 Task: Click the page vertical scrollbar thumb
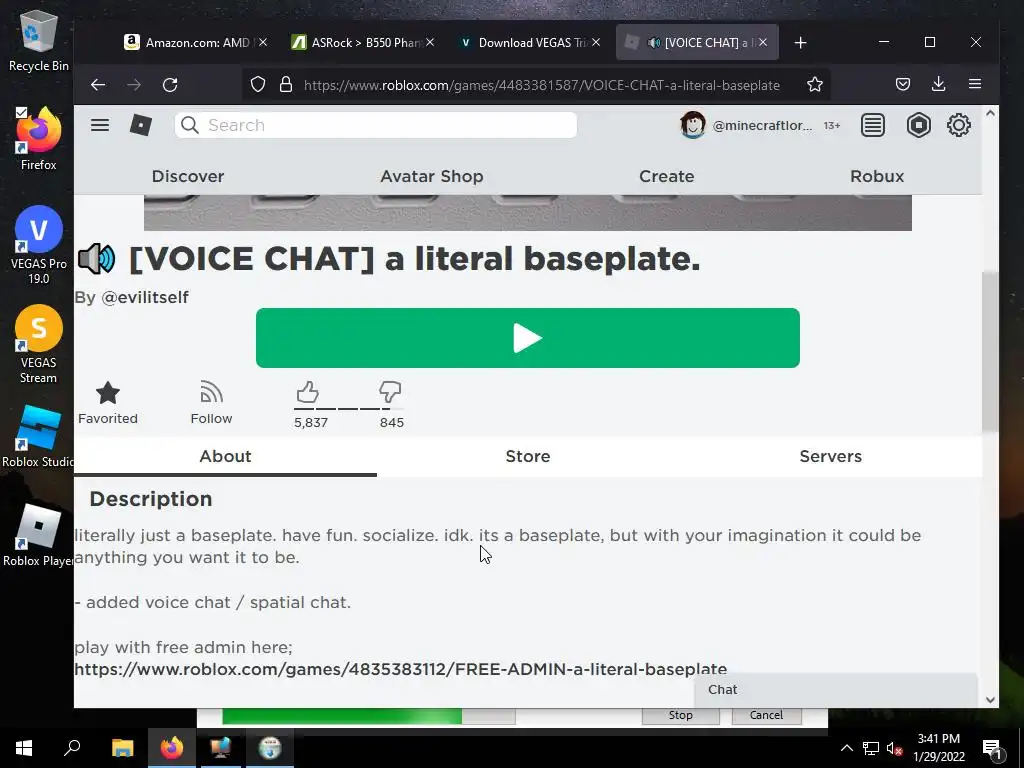click(990, 351)
